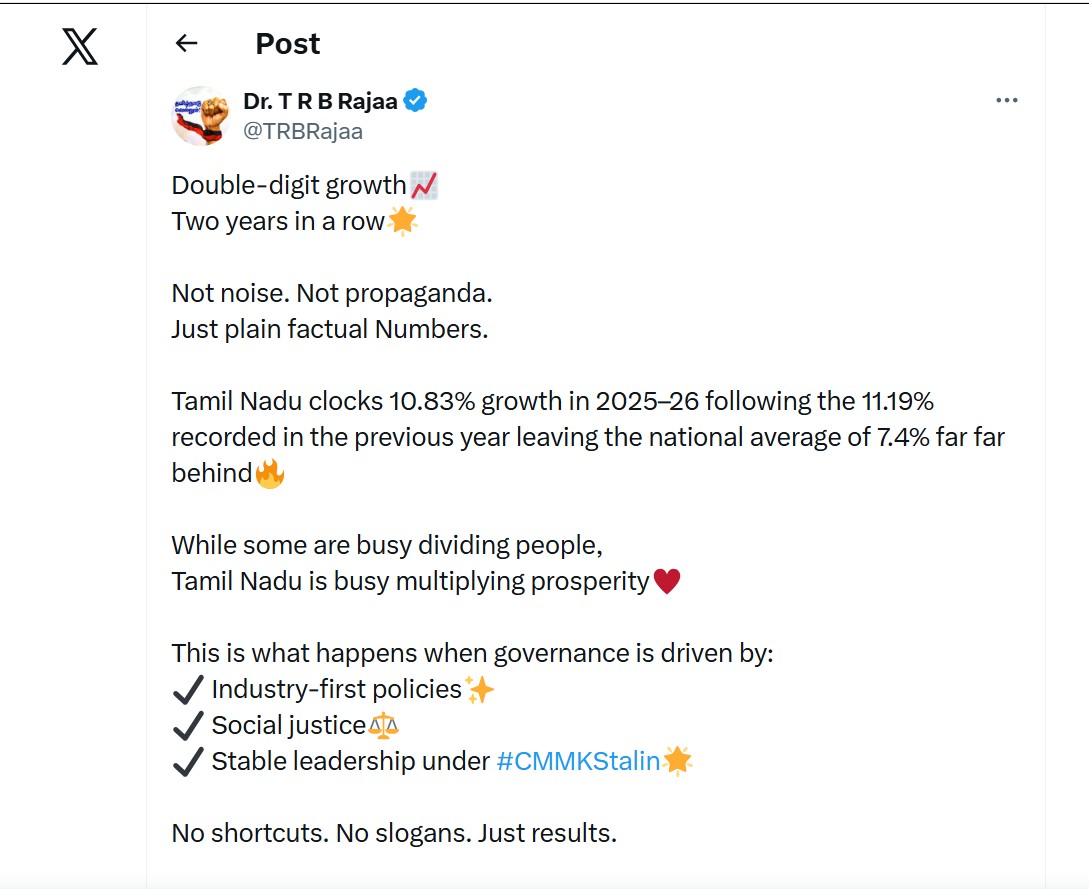Click the glowing star emoji after 'Two years in a row'
The height and width of the screenshot is (889, 1089).
pos(401,221)
